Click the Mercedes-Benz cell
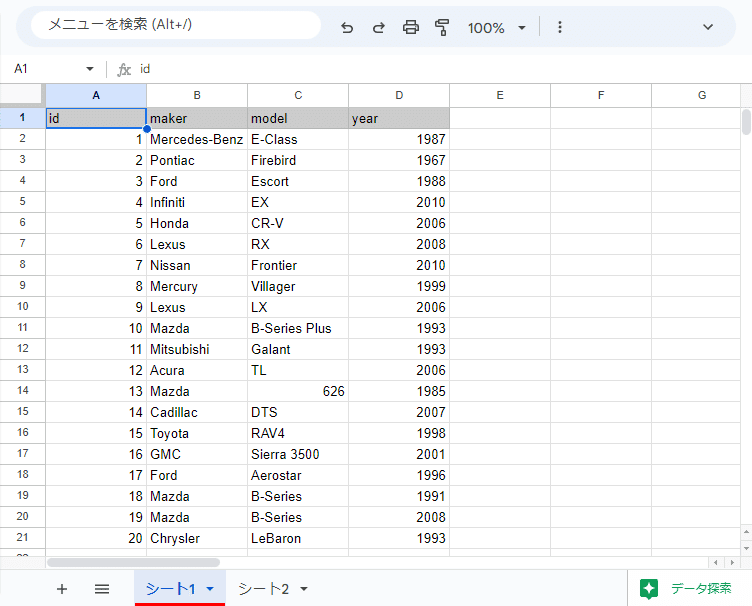Screen dimensions: 752x606 pyautogui.click(x=197, y=140)
